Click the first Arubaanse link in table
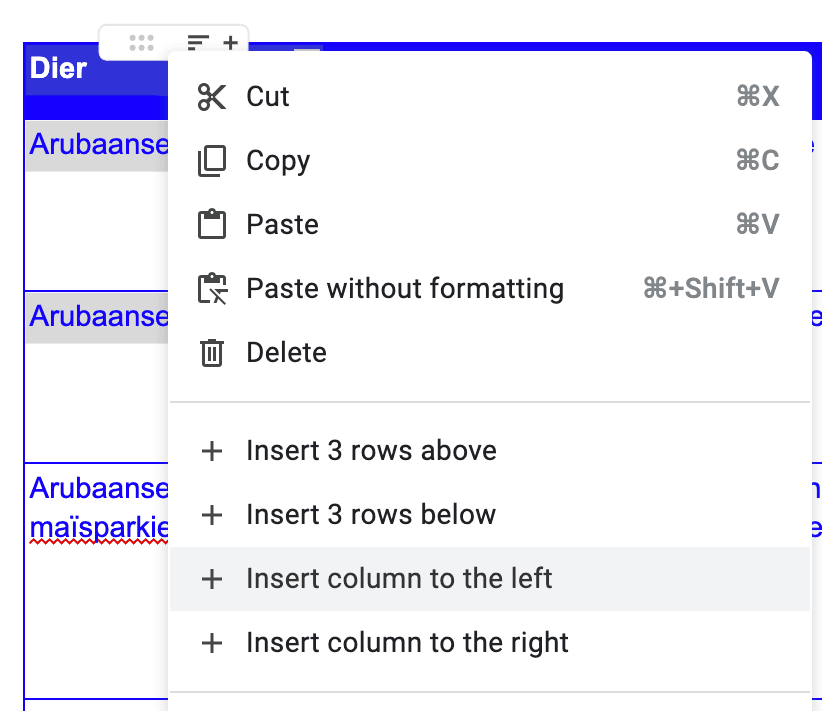This screenshot has height=711, width=822. 98,145
